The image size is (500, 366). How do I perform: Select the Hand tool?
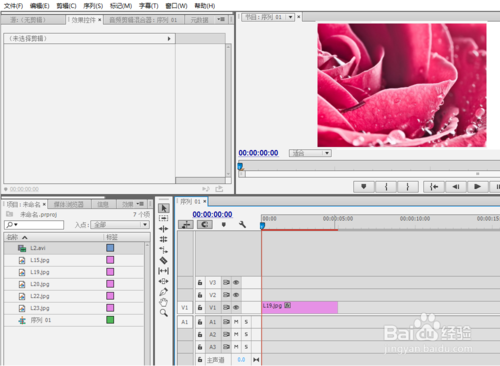[163, 302]
